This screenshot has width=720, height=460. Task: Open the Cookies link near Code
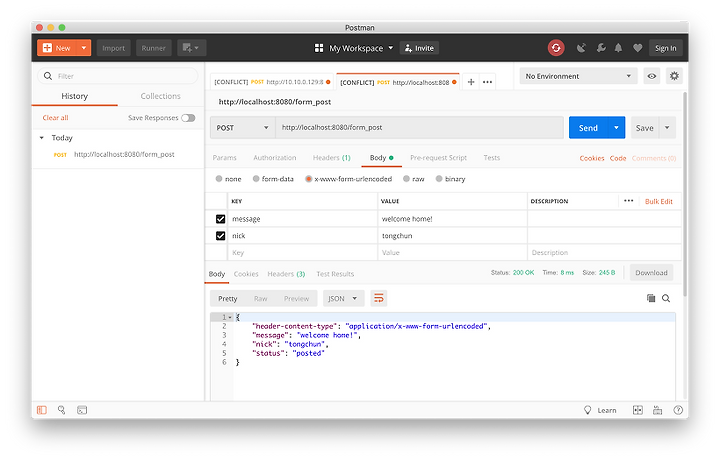592,158
